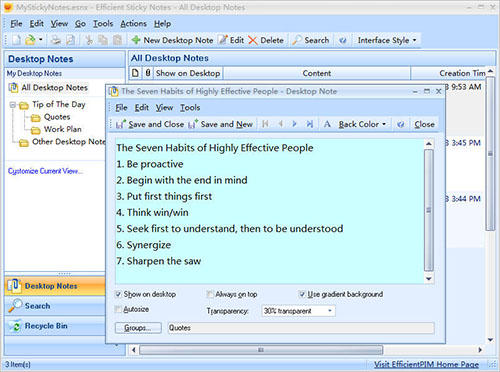Click the Desktop Notes navigation pane button

click(55, 286)
